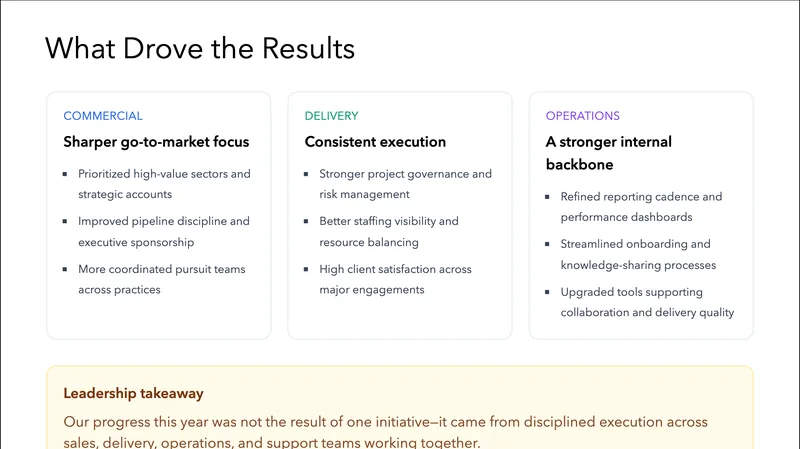This screenshot has height=449, width=800.
Task: Click the square bullet marker beside Refined reporting
Action: pyautogui.click(x=547, y=197)
